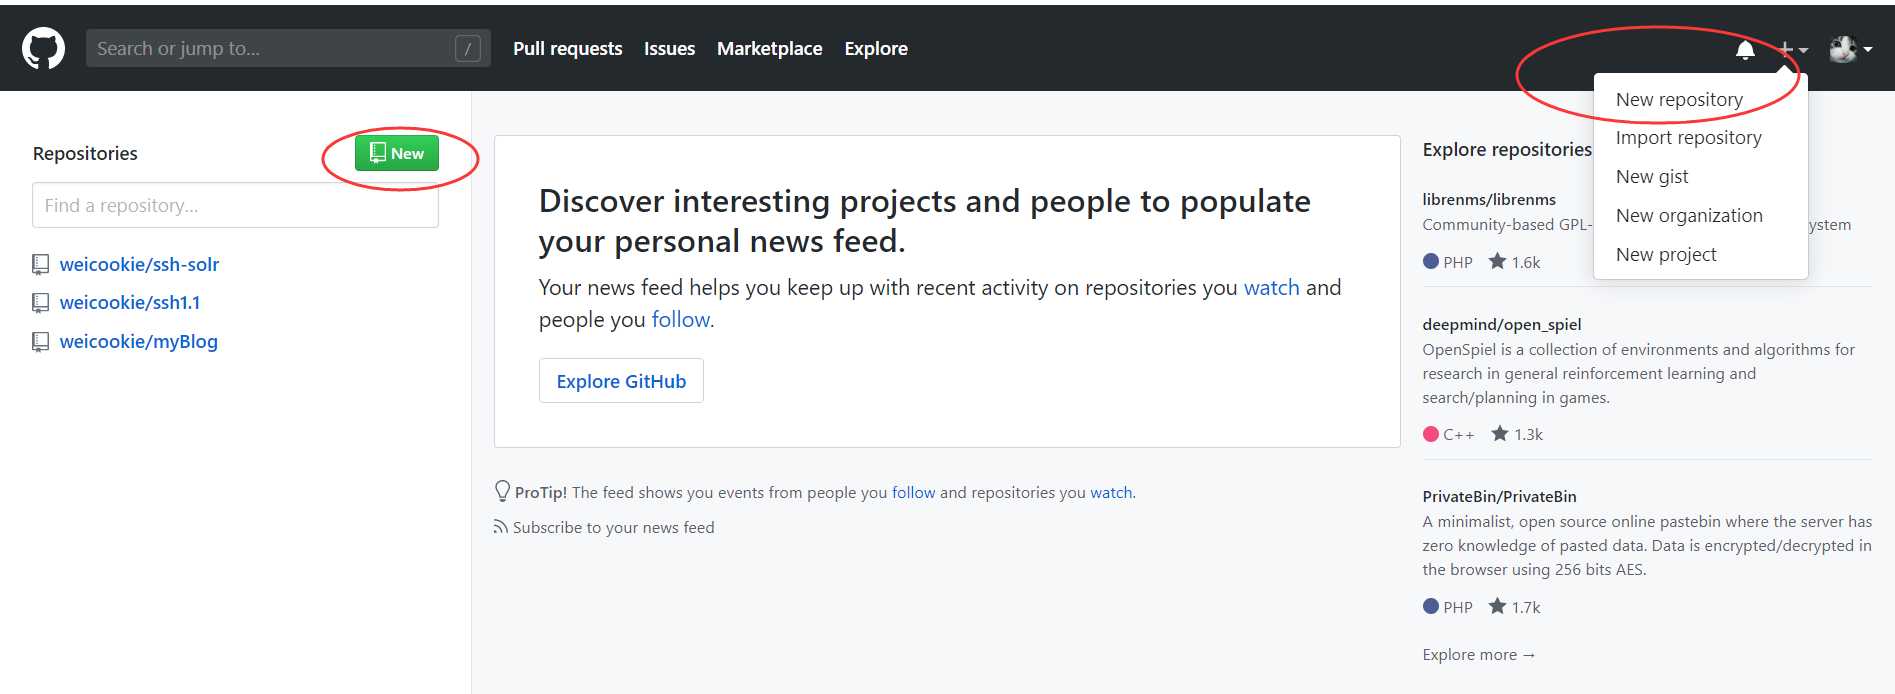The image size is (1895, 694).
Task: Open the weicookie/myBlog repository link
Action: coord(139,341)
